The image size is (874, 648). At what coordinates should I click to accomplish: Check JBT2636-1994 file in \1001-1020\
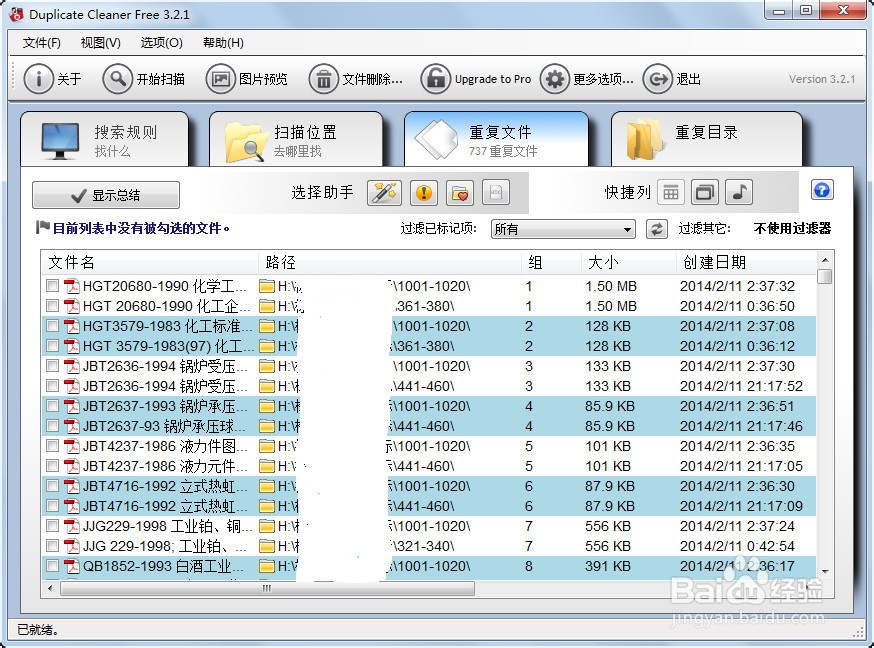[x=52, y=366]
